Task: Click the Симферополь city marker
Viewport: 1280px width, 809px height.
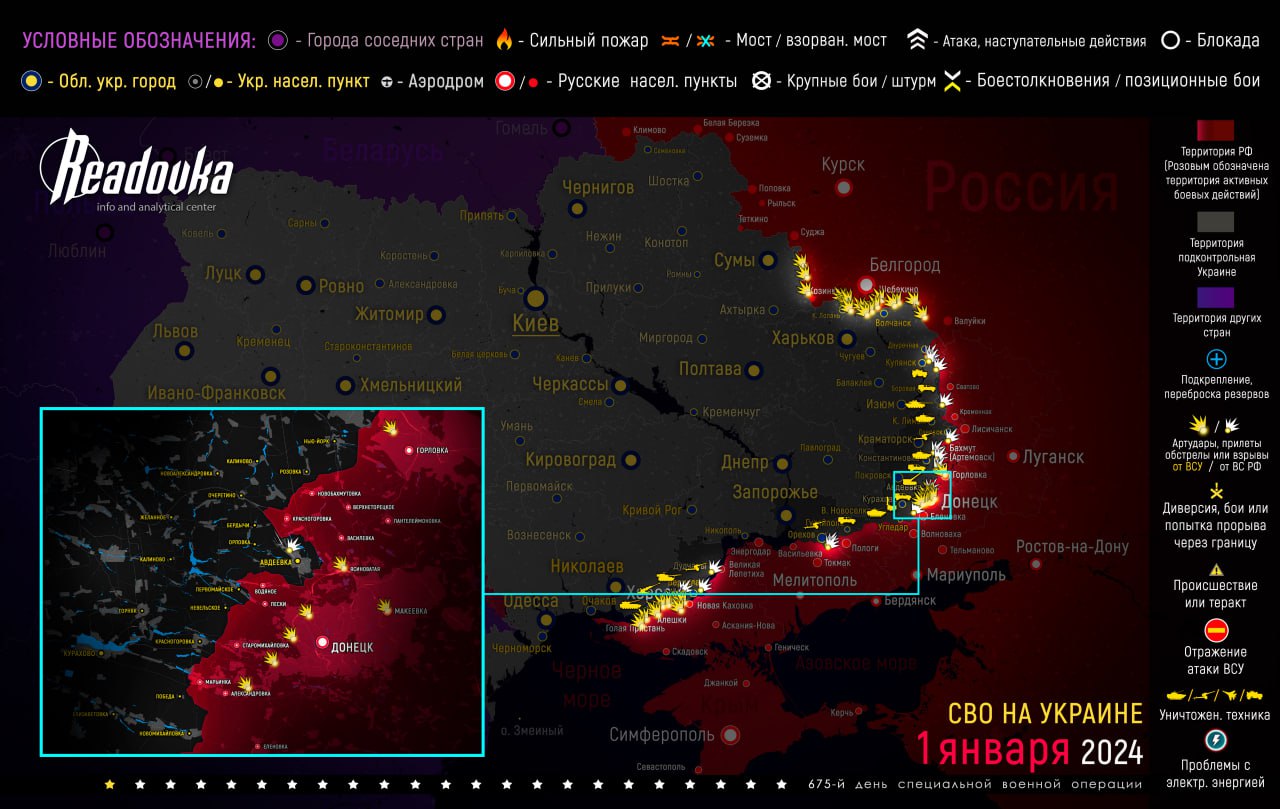Action: point(732,736)
